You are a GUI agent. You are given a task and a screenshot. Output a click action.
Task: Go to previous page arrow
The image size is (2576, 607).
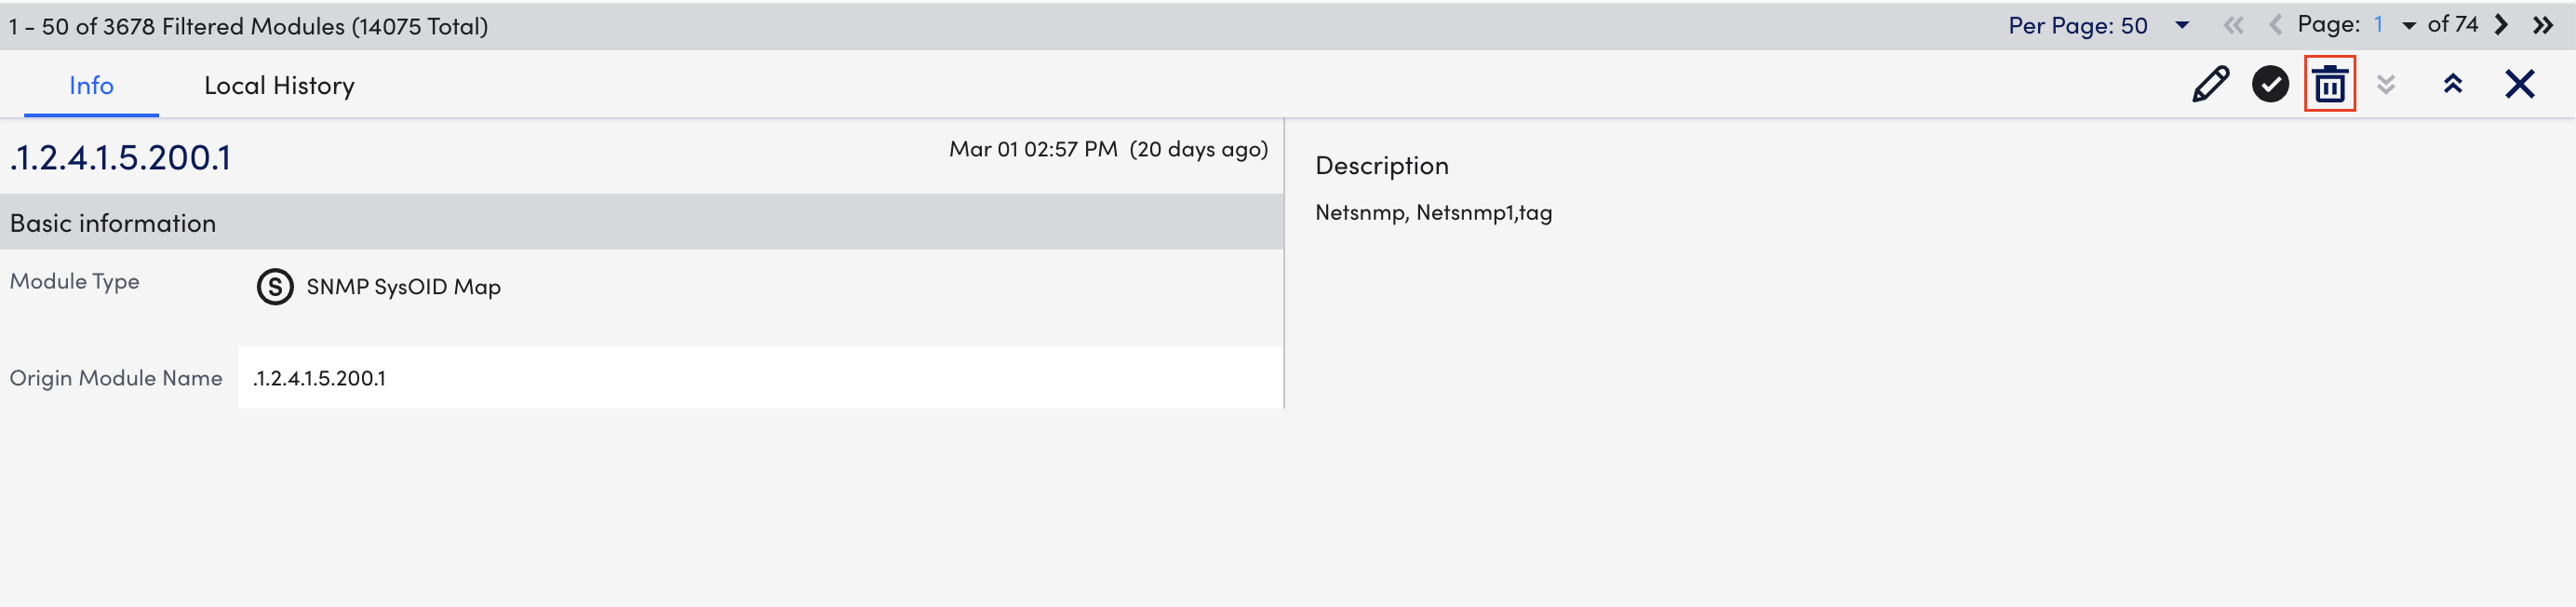pos(2274,26)
